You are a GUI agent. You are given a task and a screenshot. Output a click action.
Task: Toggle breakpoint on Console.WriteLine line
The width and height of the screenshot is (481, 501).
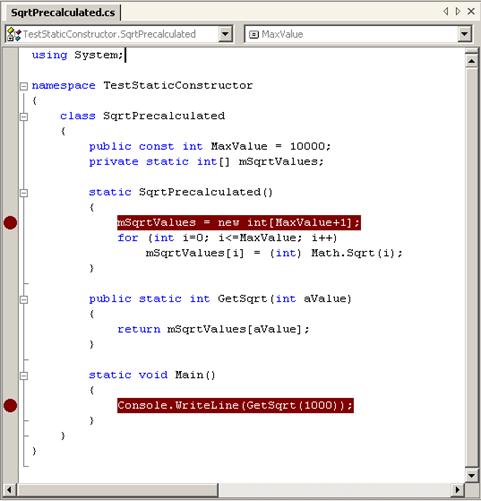[x=10, y=405]
